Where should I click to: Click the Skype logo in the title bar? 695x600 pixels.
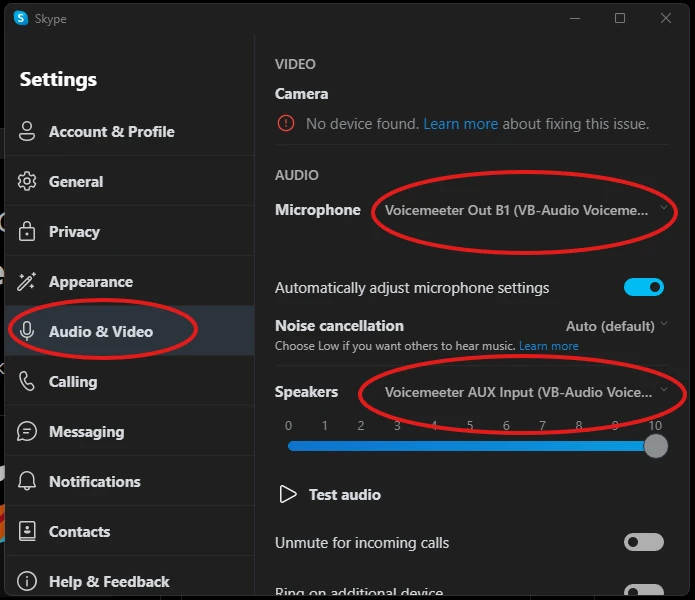click(x=20, y=18)
